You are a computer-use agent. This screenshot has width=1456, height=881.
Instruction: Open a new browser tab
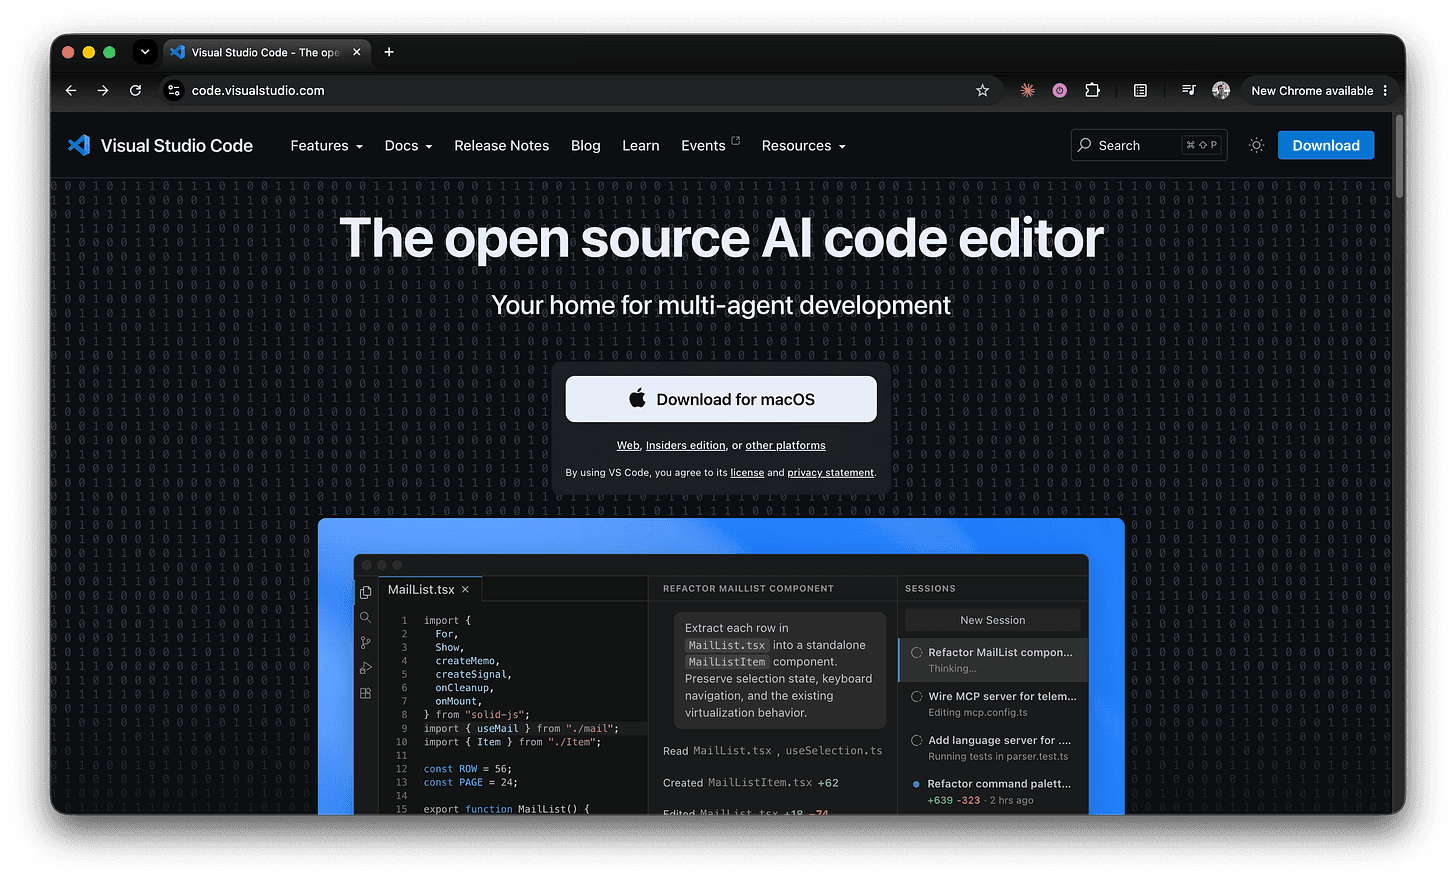coord(389,52)
